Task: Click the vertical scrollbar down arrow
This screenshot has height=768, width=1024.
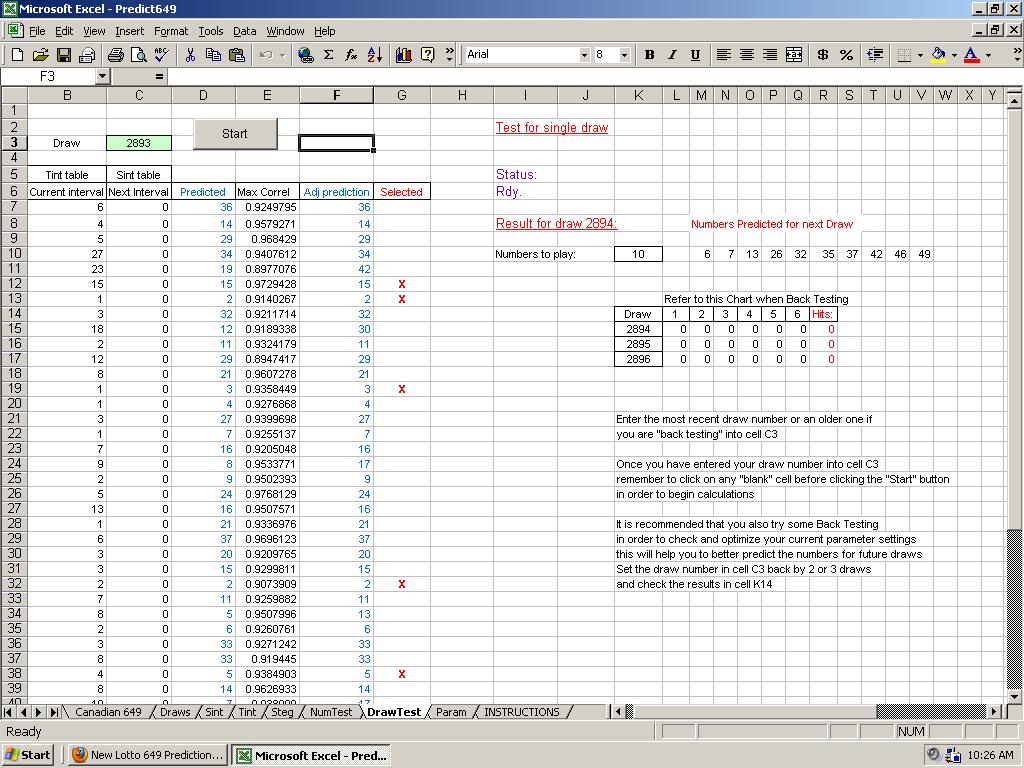Action: point(1014,696)
